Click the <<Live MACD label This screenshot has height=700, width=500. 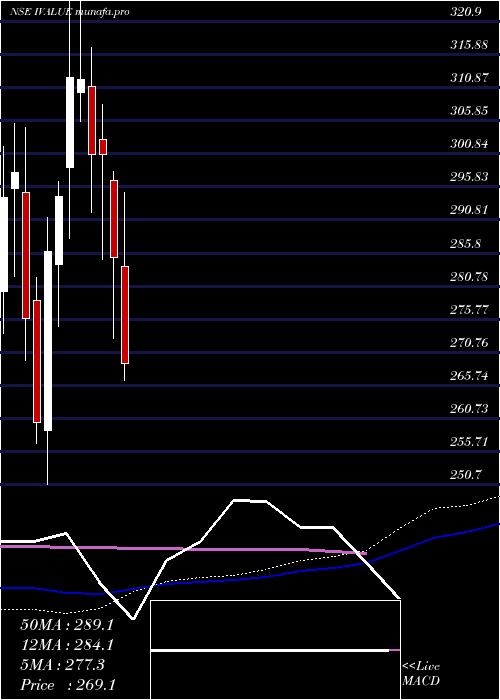(421, 674)
